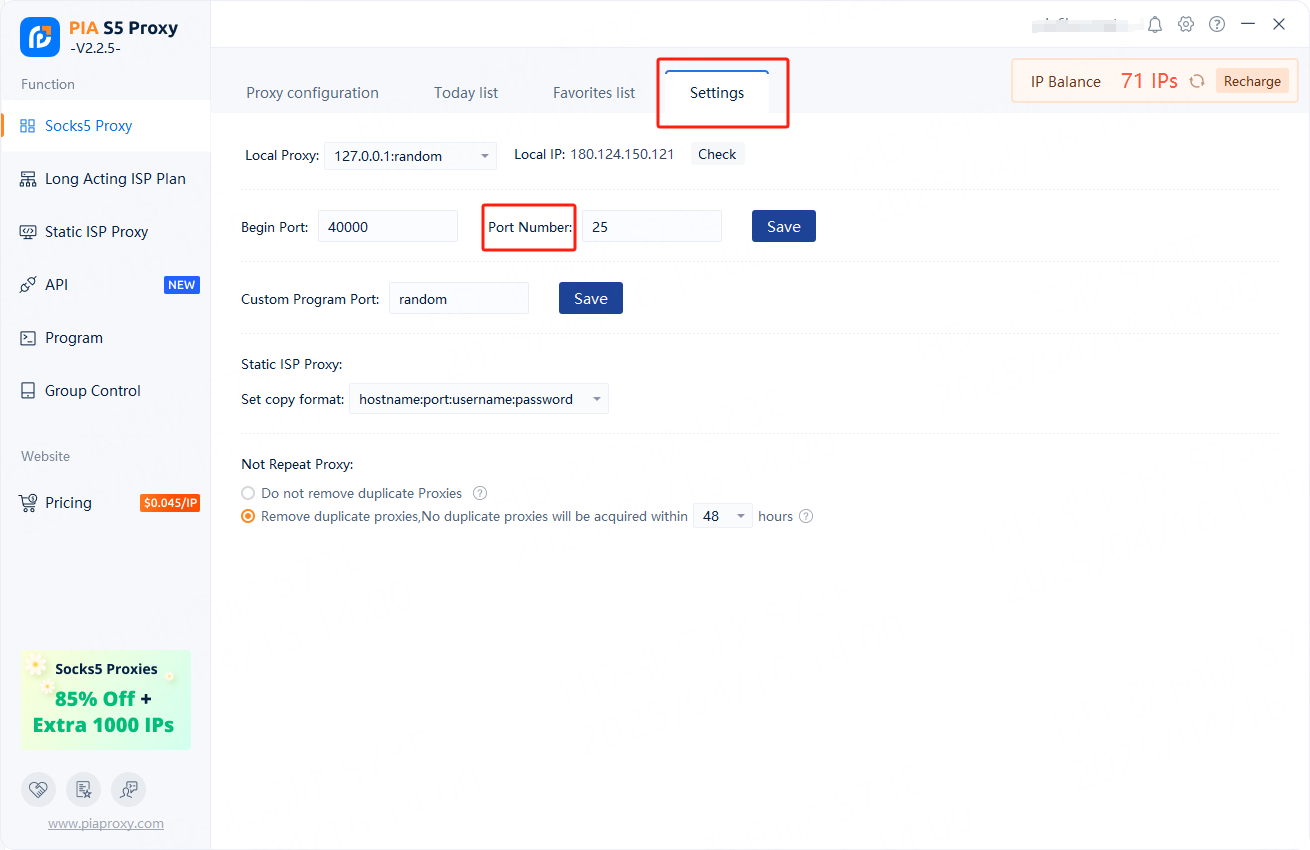Refresh the IP Balance count

(x=1196, y=82)
